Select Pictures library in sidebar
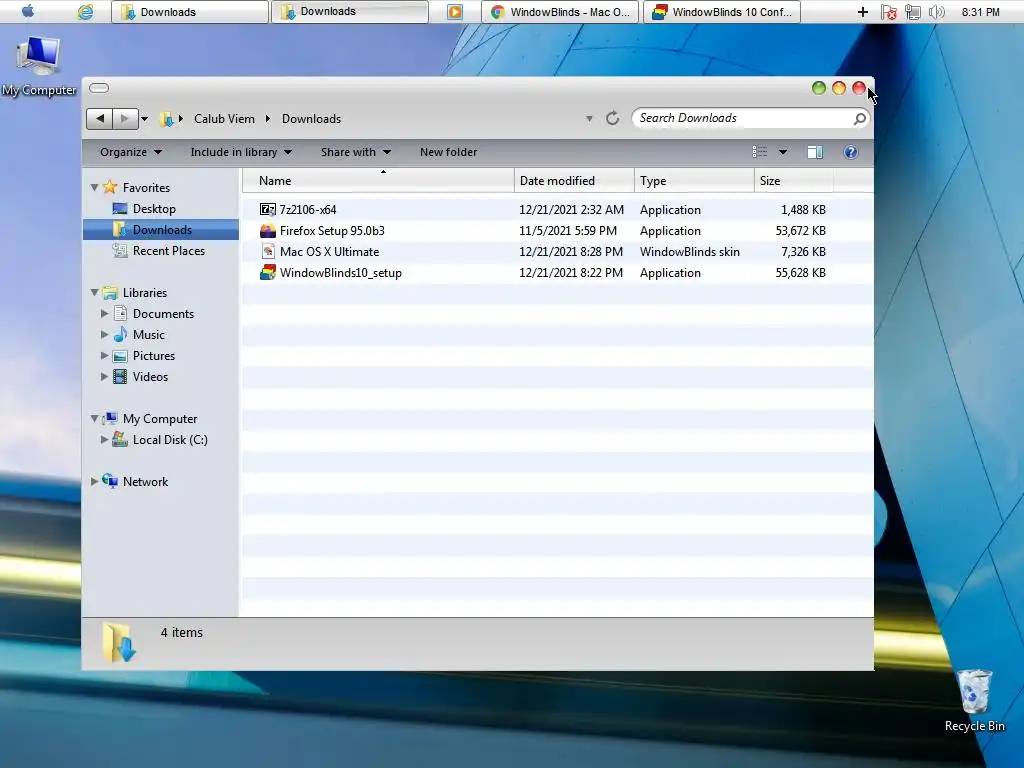1024x768 pixels. click(x=153, y=356)
